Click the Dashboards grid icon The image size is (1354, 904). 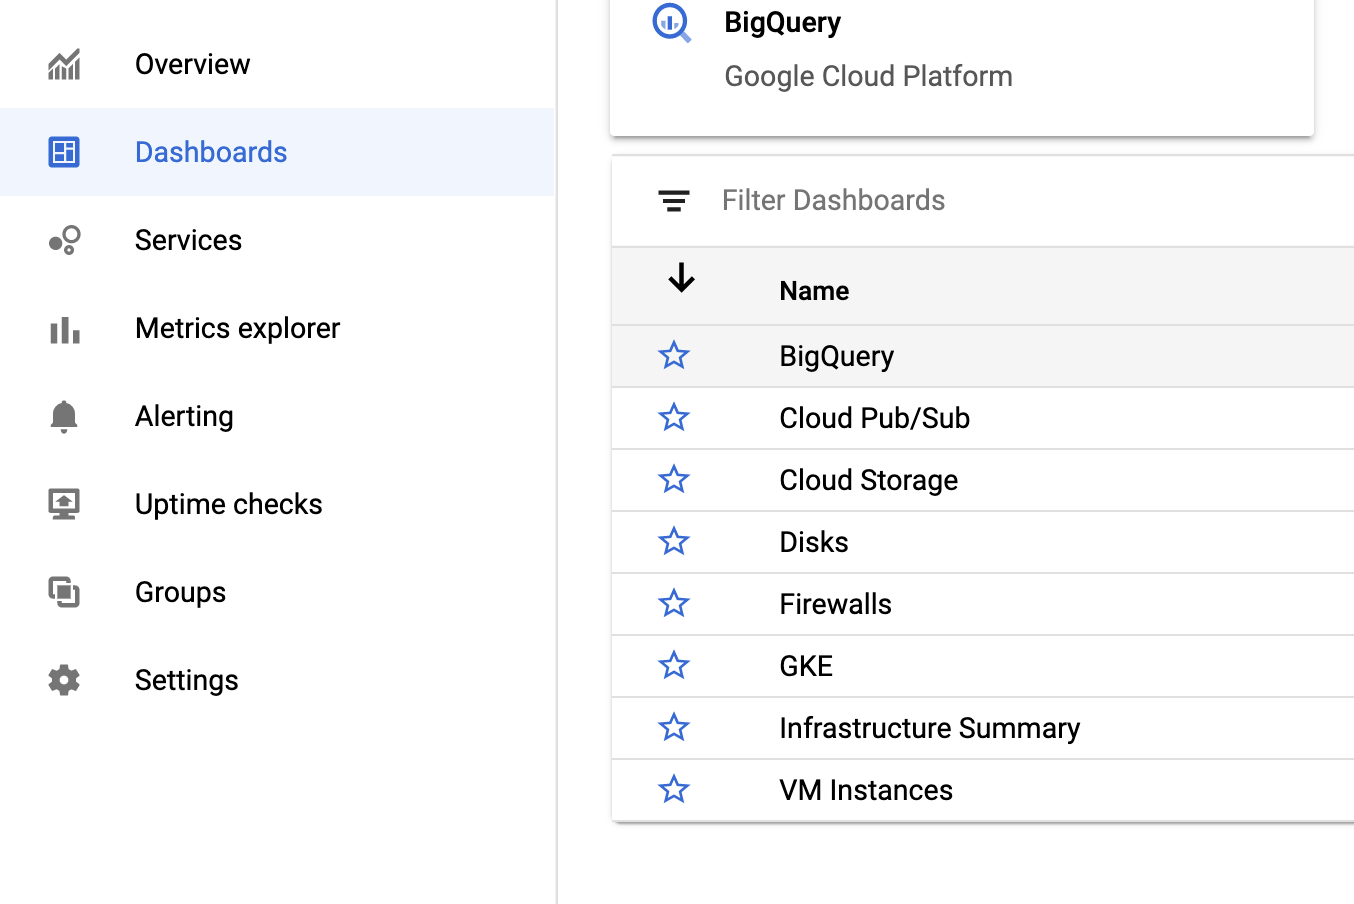64,152
